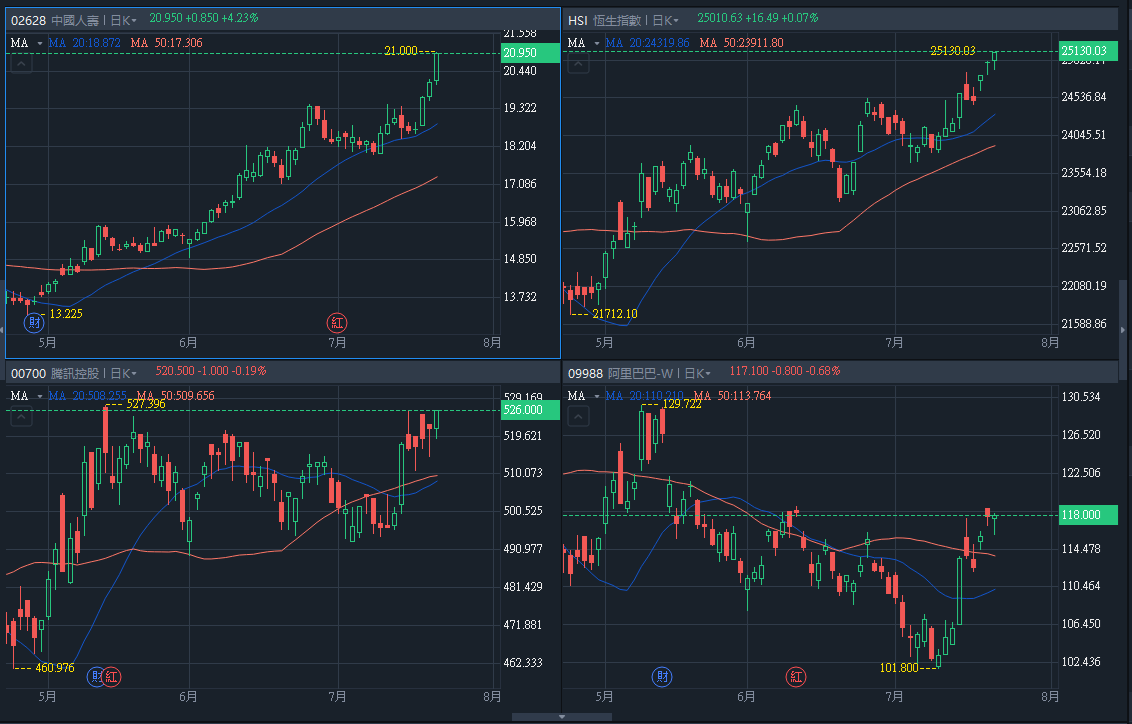Expand the bottom panel arrow below the charts

(562, 717)
